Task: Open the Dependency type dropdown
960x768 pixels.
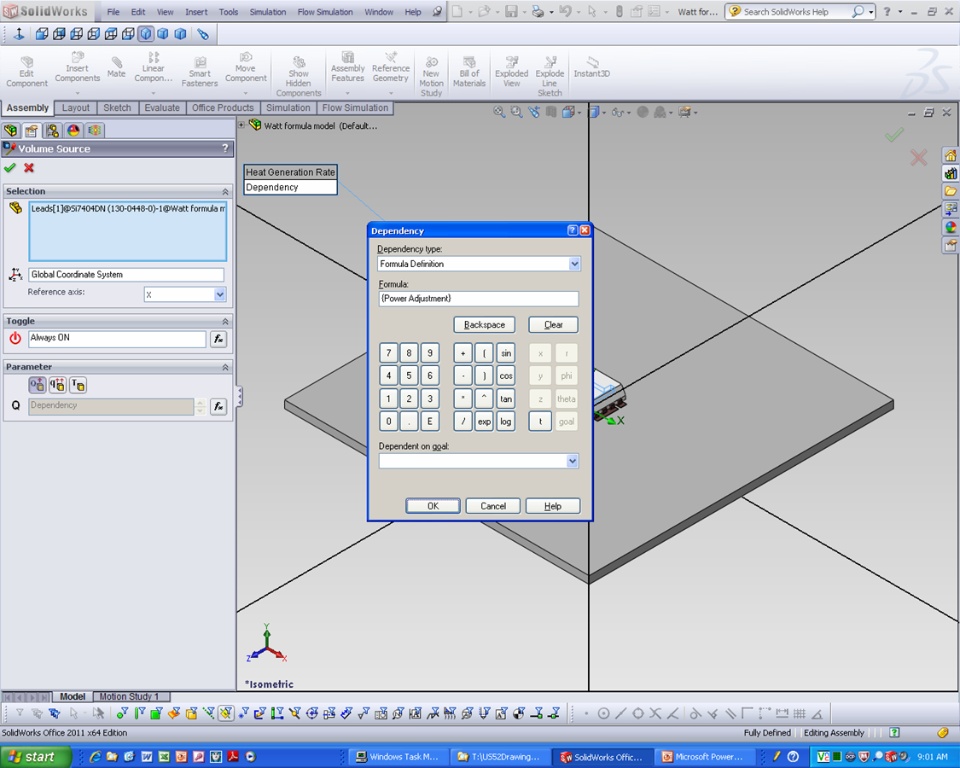Action: pos(574,264)
